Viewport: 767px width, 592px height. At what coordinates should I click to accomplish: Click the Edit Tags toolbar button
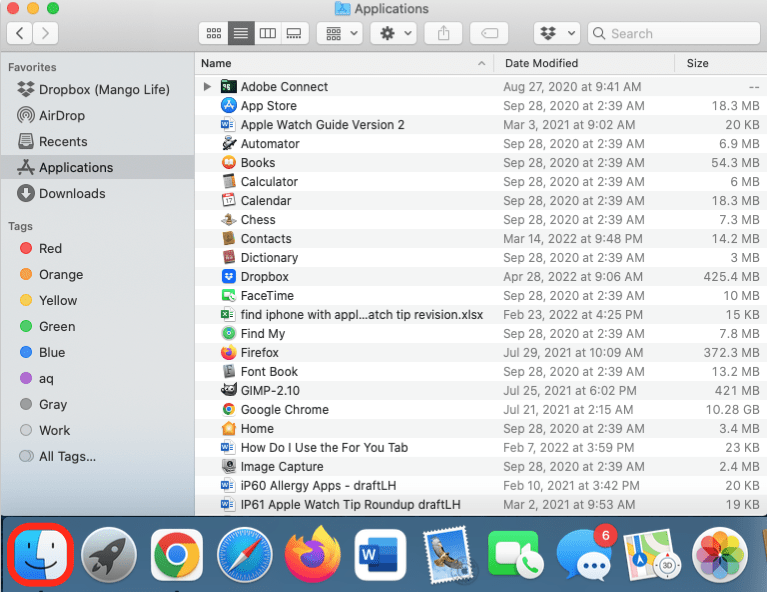(x=489, y=33)
